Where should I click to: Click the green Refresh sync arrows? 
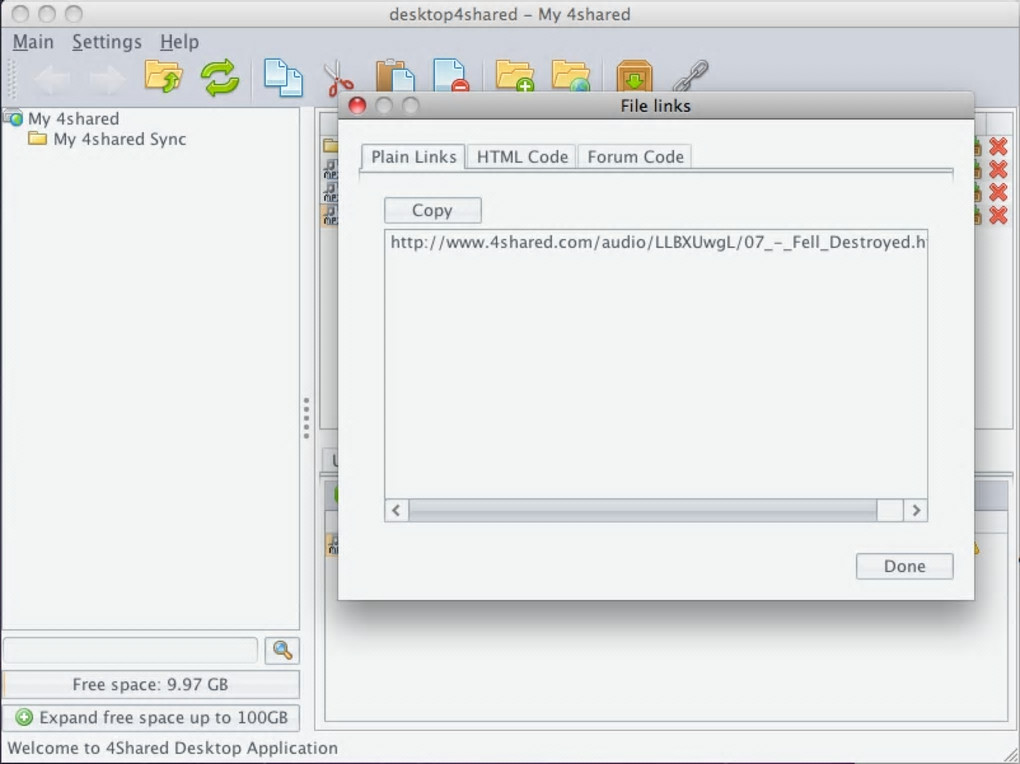(220, 78)
